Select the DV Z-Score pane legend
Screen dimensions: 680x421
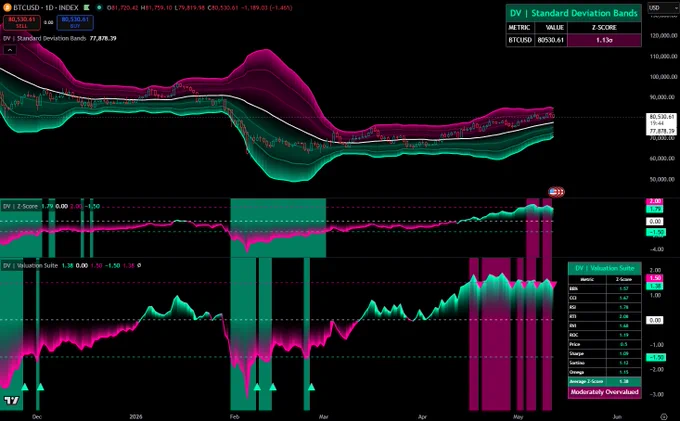(20, 206)
